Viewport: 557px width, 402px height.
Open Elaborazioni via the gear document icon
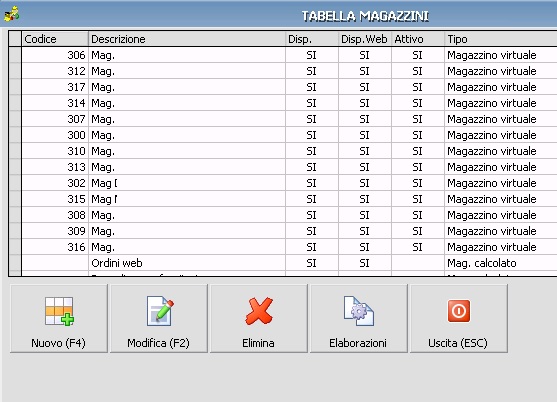coord(358,311)
